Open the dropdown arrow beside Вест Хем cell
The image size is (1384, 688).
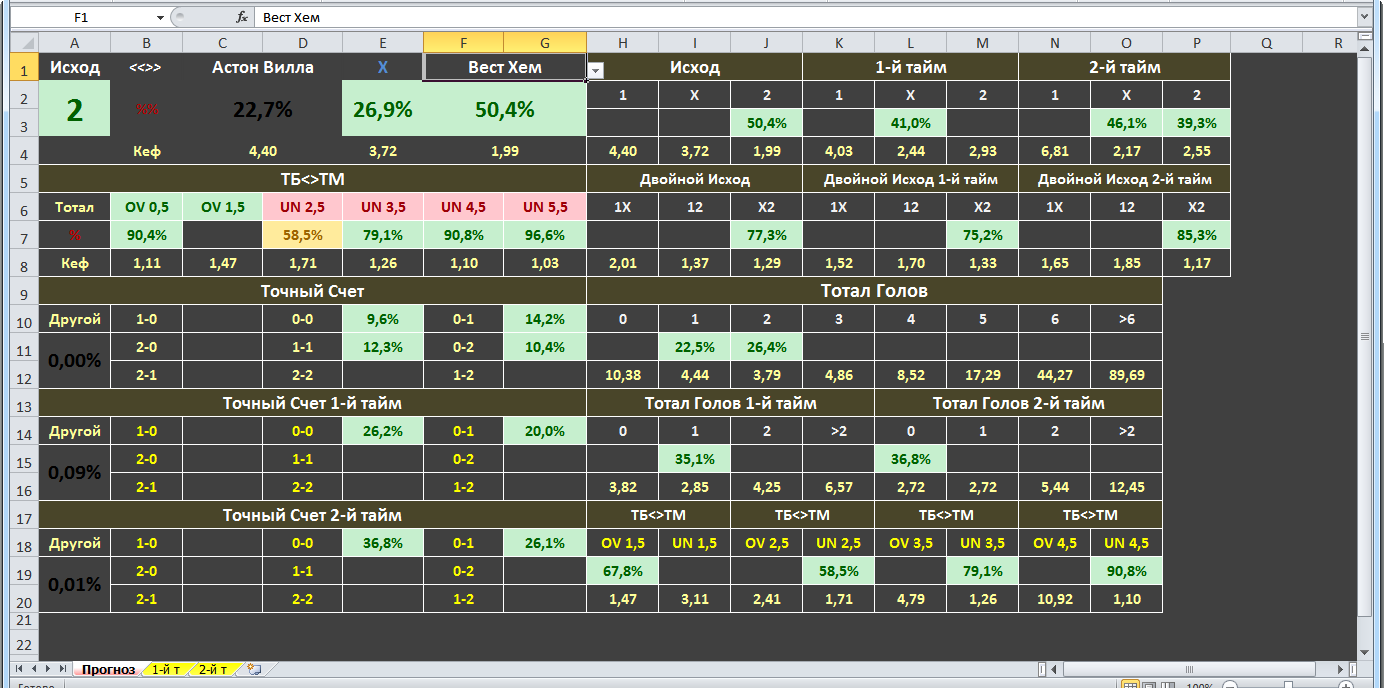[x=595, y=71]
